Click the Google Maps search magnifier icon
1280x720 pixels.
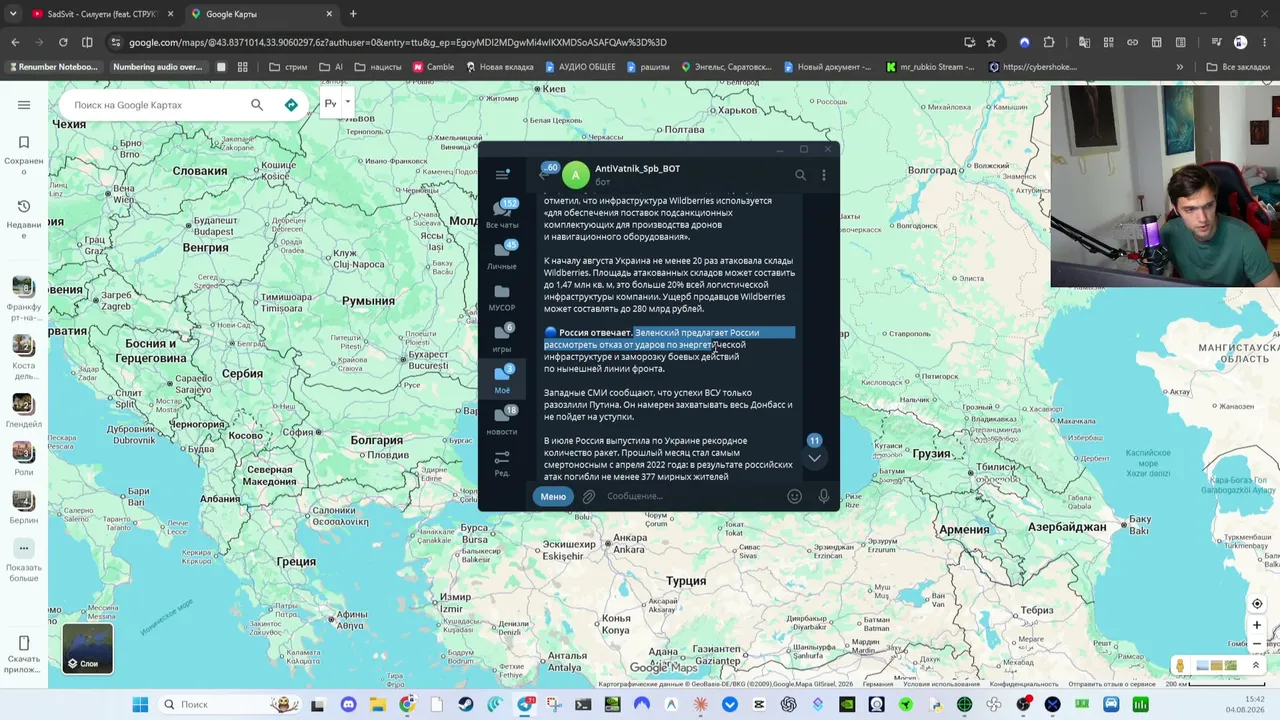(x=257, y=105)
